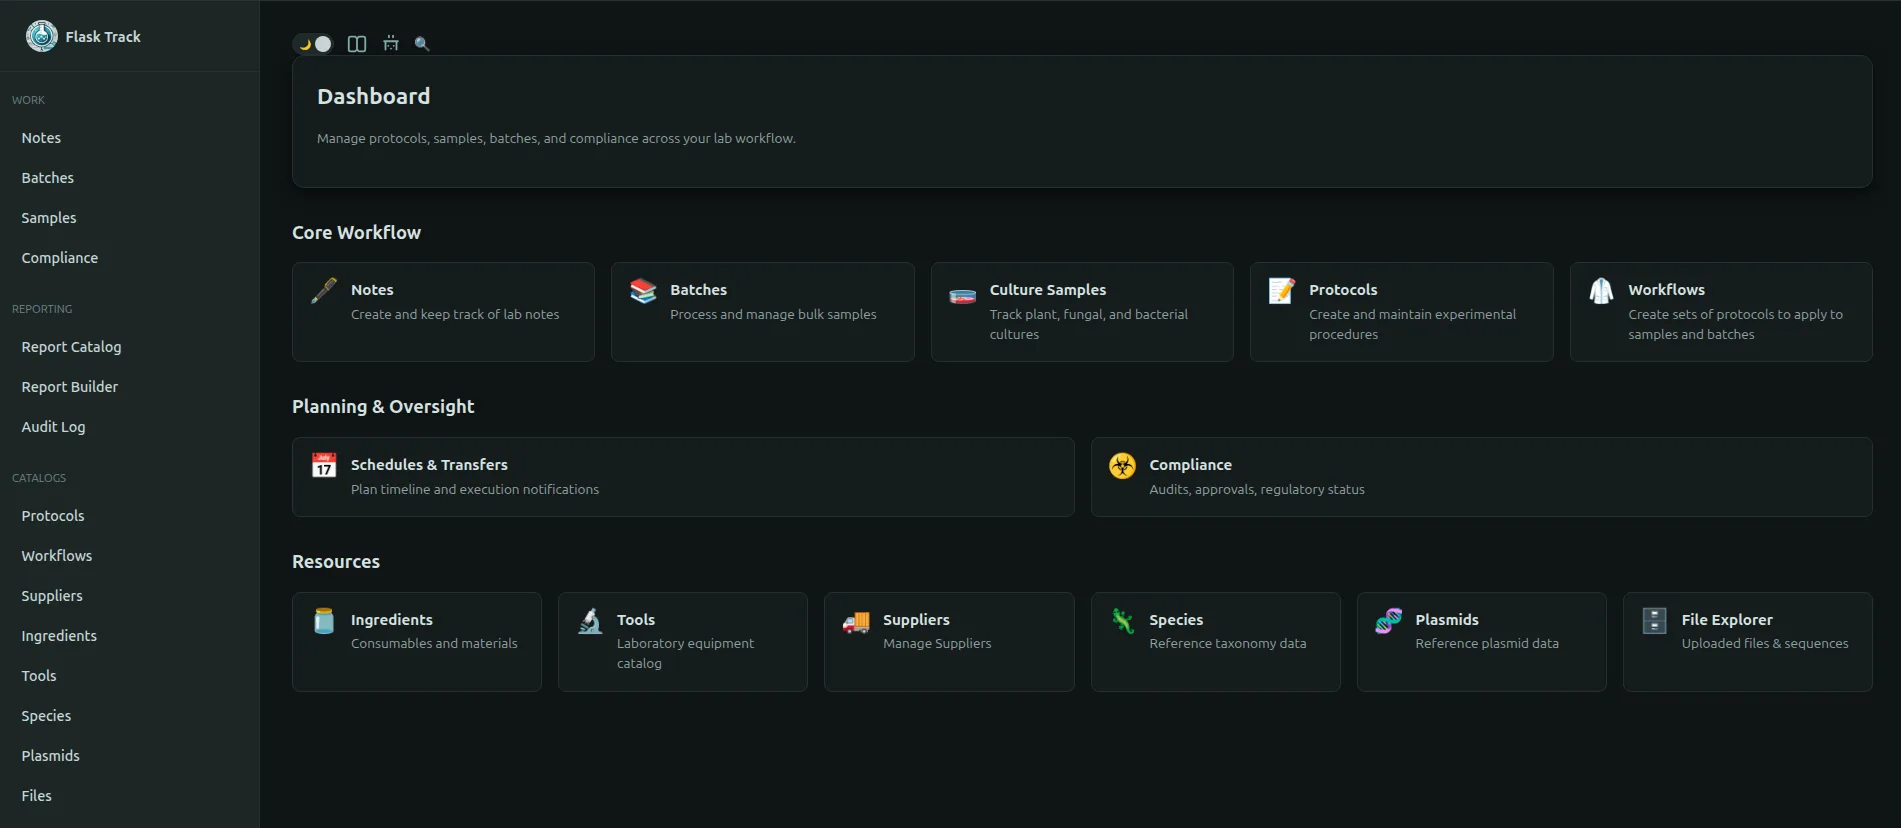Image resolution: width=1901 pixels, height=828 pixels.
Task: Toggle the dark mode moon switch
Action: 313,44
